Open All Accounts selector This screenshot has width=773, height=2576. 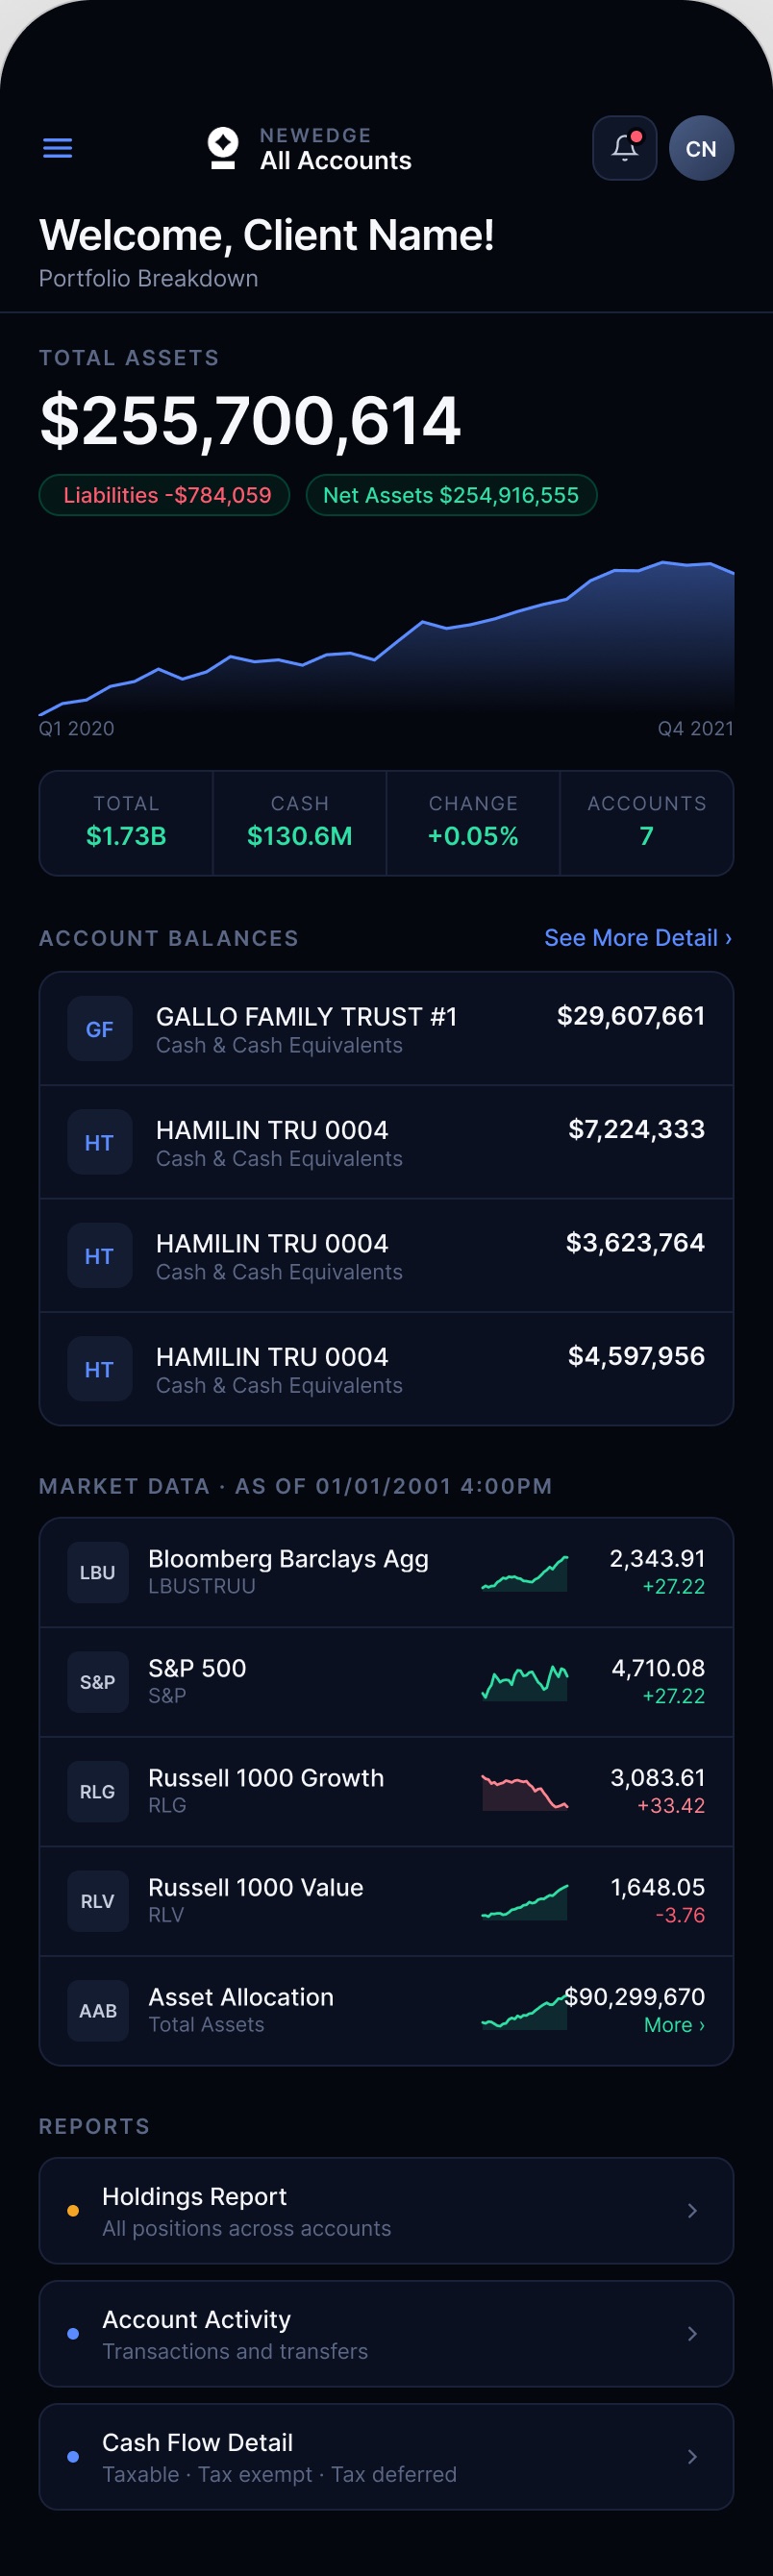335,160
